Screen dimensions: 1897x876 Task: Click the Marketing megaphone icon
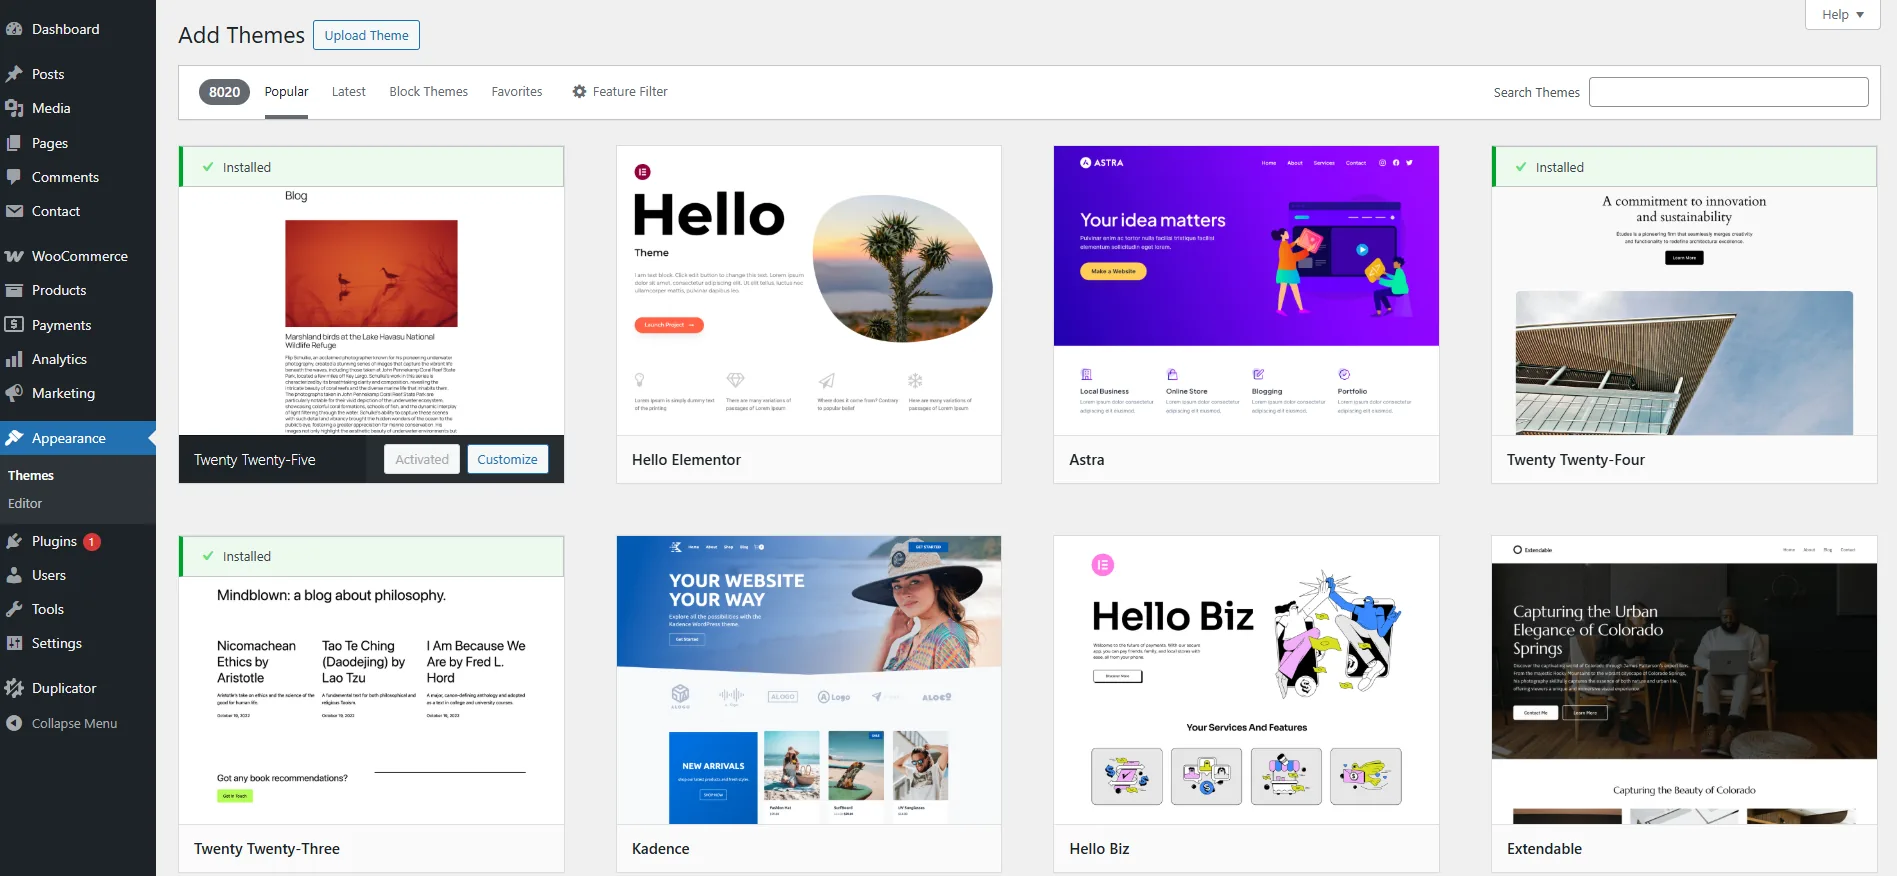[x=14, y=393]
